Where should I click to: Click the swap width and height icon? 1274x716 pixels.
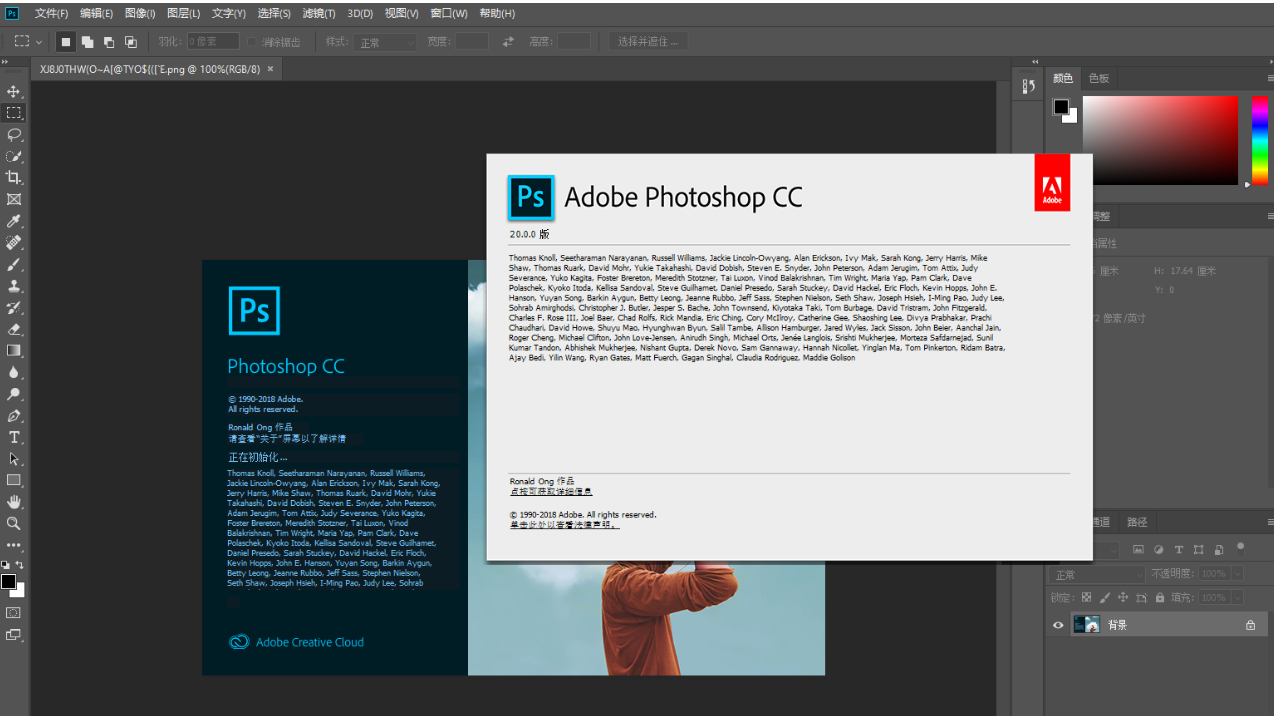click(508, 42)
